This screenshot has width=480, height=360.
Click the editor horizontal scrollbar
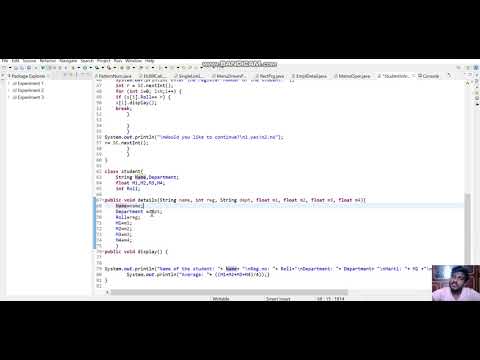coord(229,292)
